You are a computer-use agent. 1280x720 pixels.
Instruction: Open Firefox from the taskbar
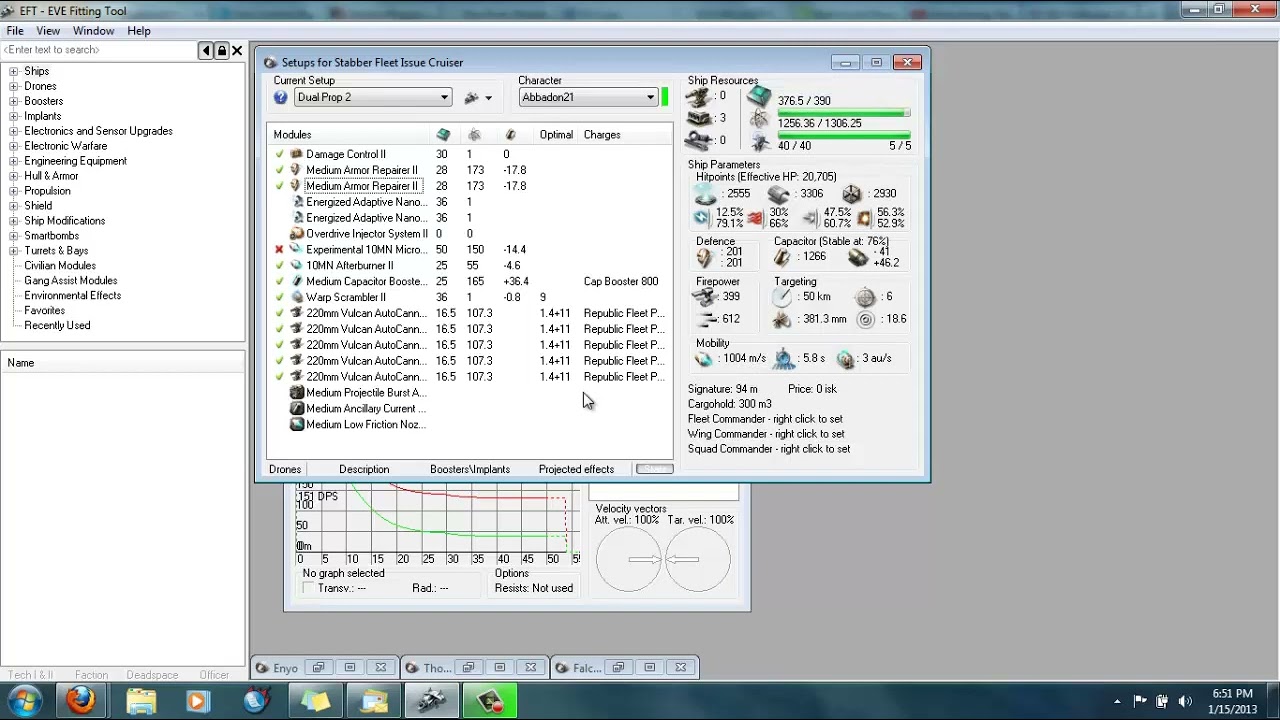coord(81,700)
